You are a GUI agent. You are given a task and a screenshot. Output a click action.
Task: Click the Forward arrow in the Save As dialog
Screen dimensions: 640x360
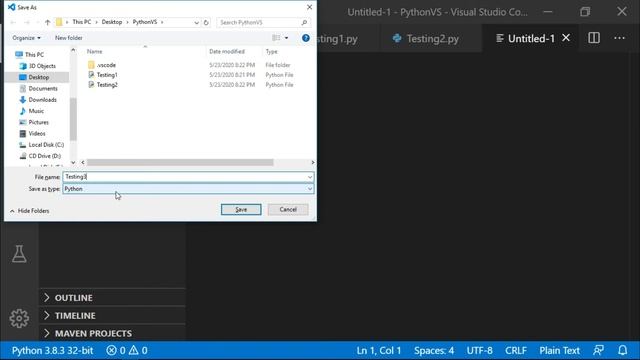coord(27,22)
